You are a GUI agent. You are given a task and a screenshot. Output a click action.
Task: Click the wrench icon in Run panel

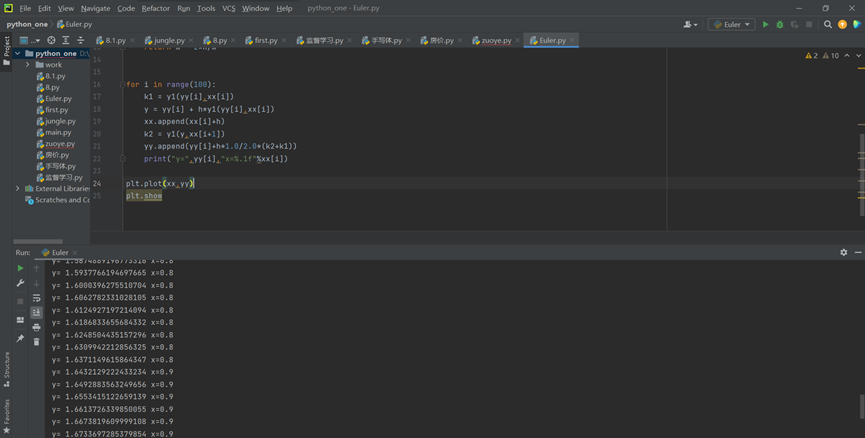coord(20,283)
